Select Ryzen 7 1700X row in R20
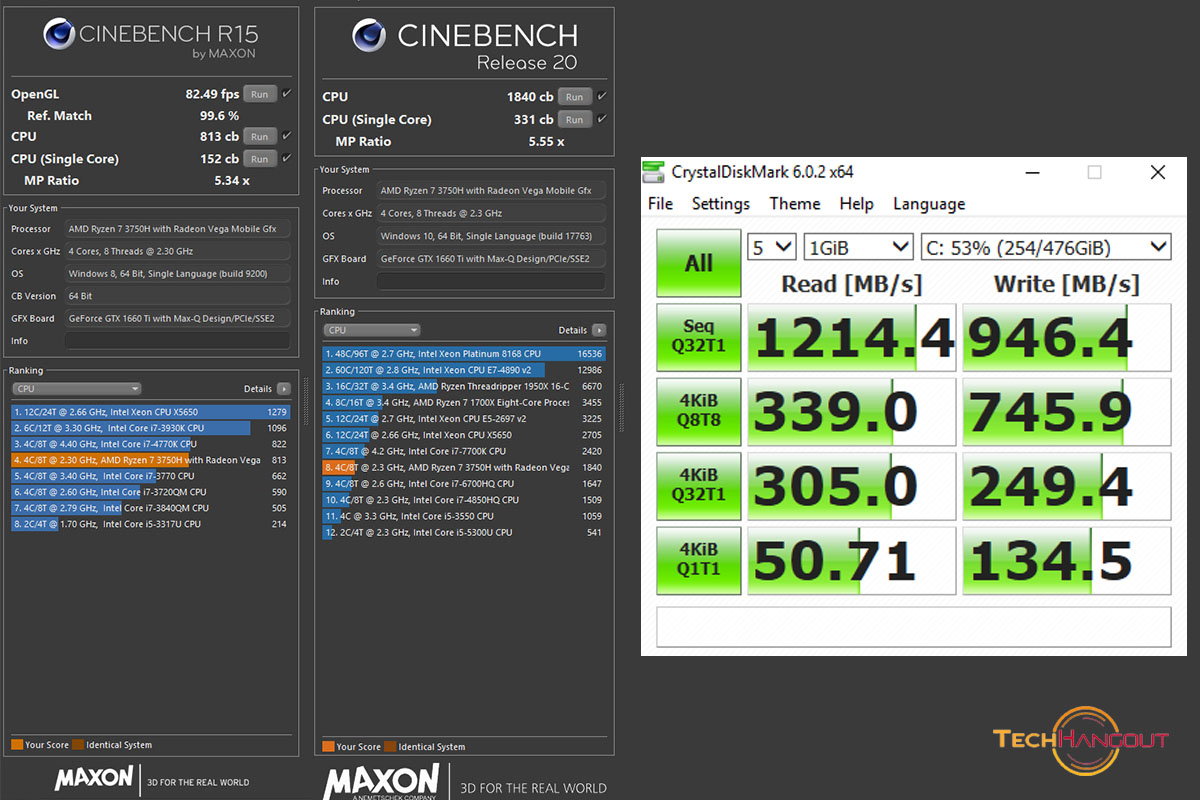Screen dimensions: 1200x800 click(x=464, y=402)
